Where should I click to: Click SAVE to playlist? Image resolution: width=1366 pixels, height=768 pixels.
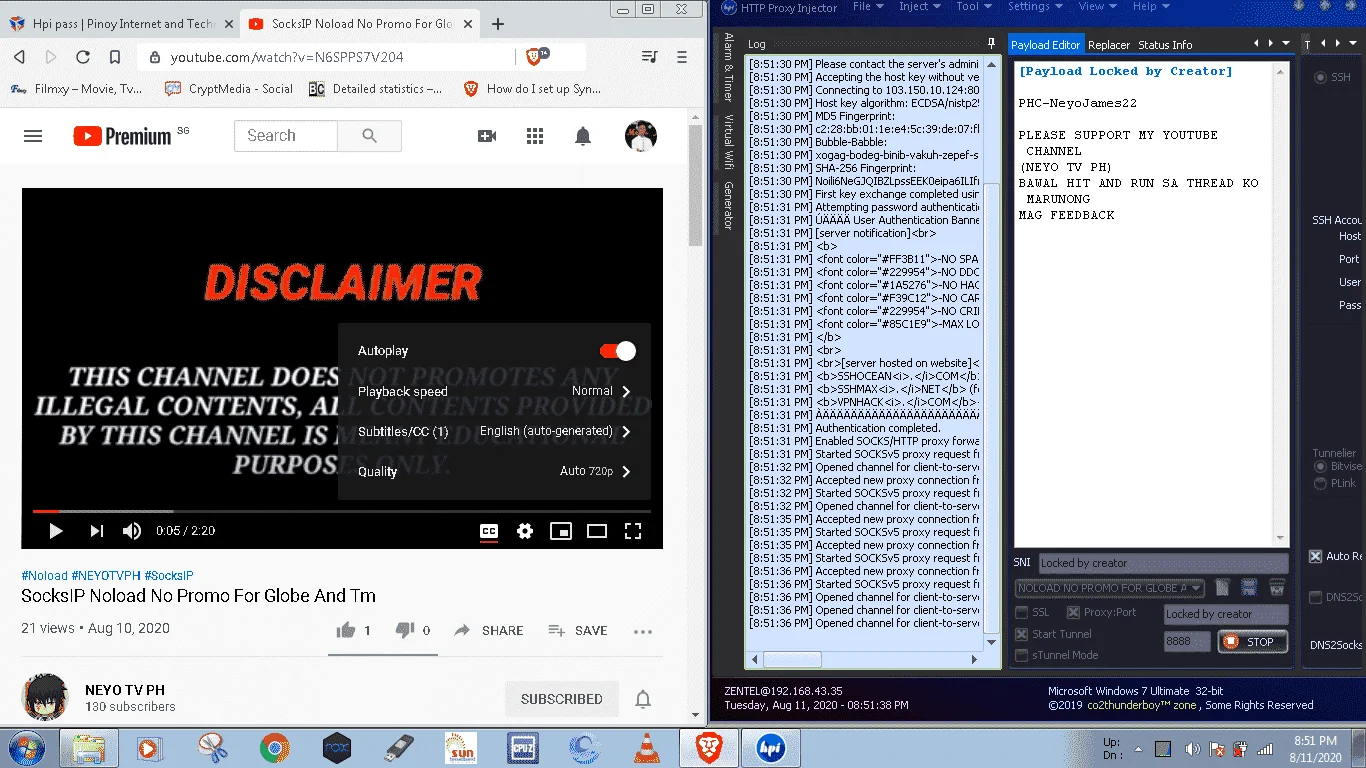tap(578, 630)
